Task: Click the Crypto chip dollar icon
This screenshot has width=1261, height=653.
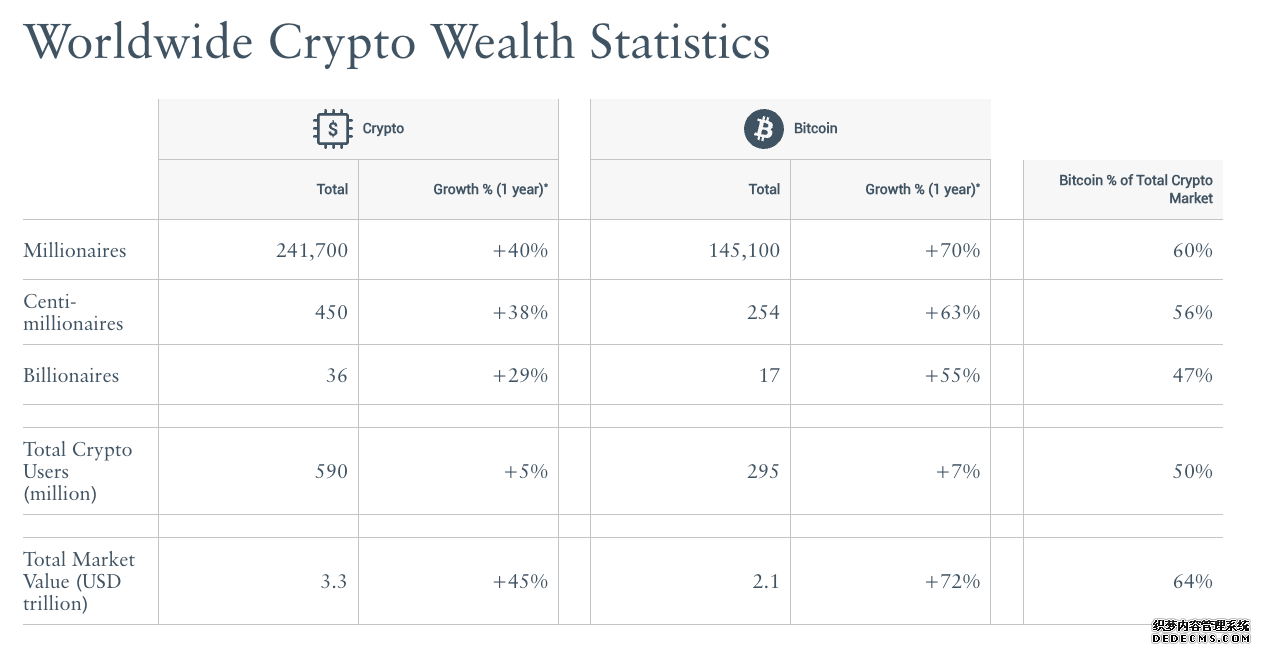Action: coord(333,129)
